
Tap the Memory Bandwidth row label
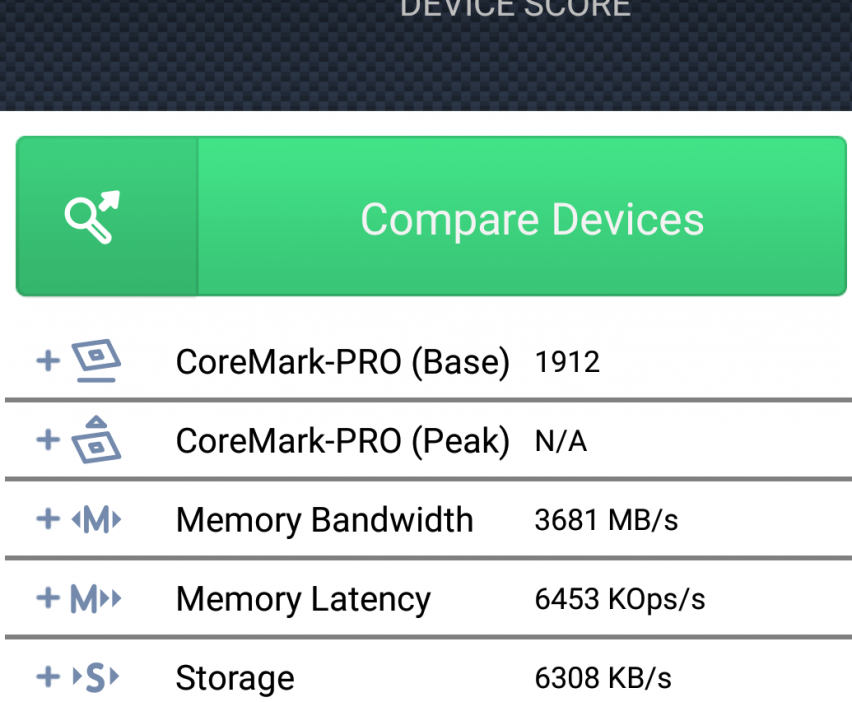tap(324, 520)
